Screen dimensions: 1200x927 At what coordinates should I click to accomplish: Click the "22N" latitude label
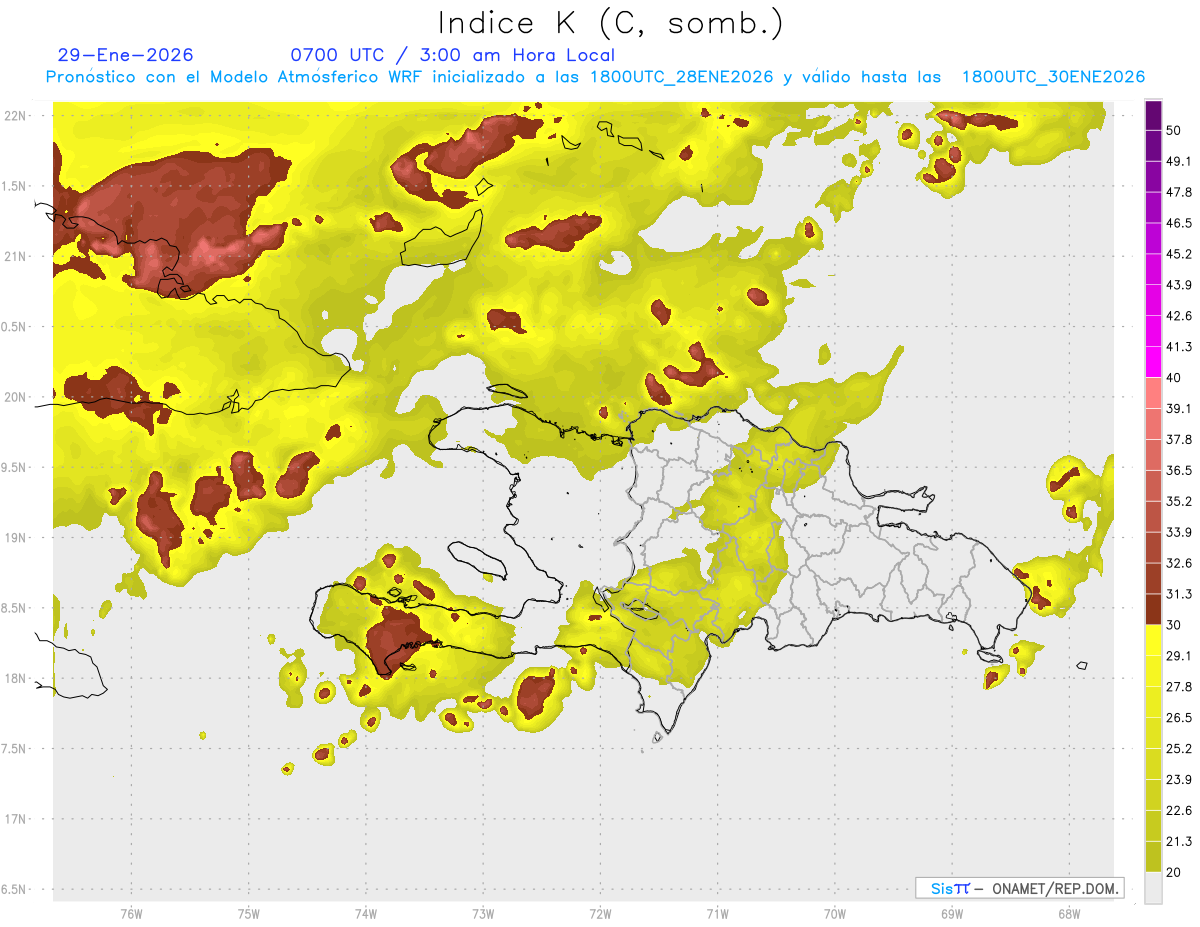pyautogui.click(x=15, y=116)
